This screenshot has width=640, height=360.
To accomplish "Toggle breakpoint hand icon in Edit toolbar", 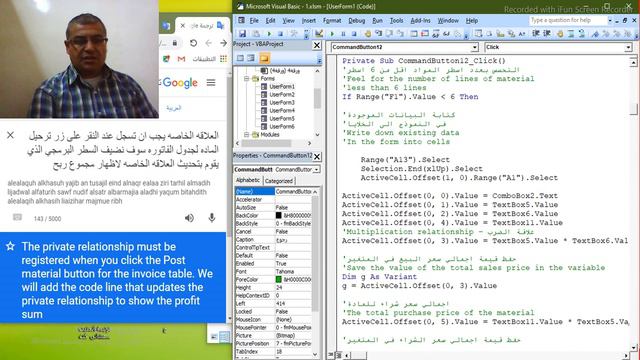I will tap(560, 34).
